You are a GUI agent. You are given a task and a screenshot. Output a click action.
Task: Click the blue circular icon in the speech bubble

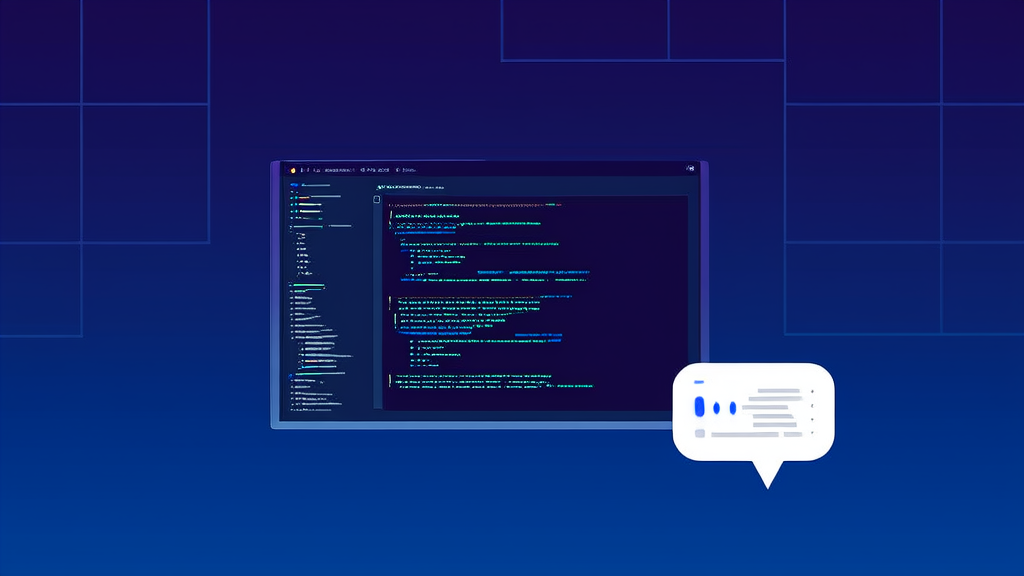pyautogui.click(x=697, y=404)
